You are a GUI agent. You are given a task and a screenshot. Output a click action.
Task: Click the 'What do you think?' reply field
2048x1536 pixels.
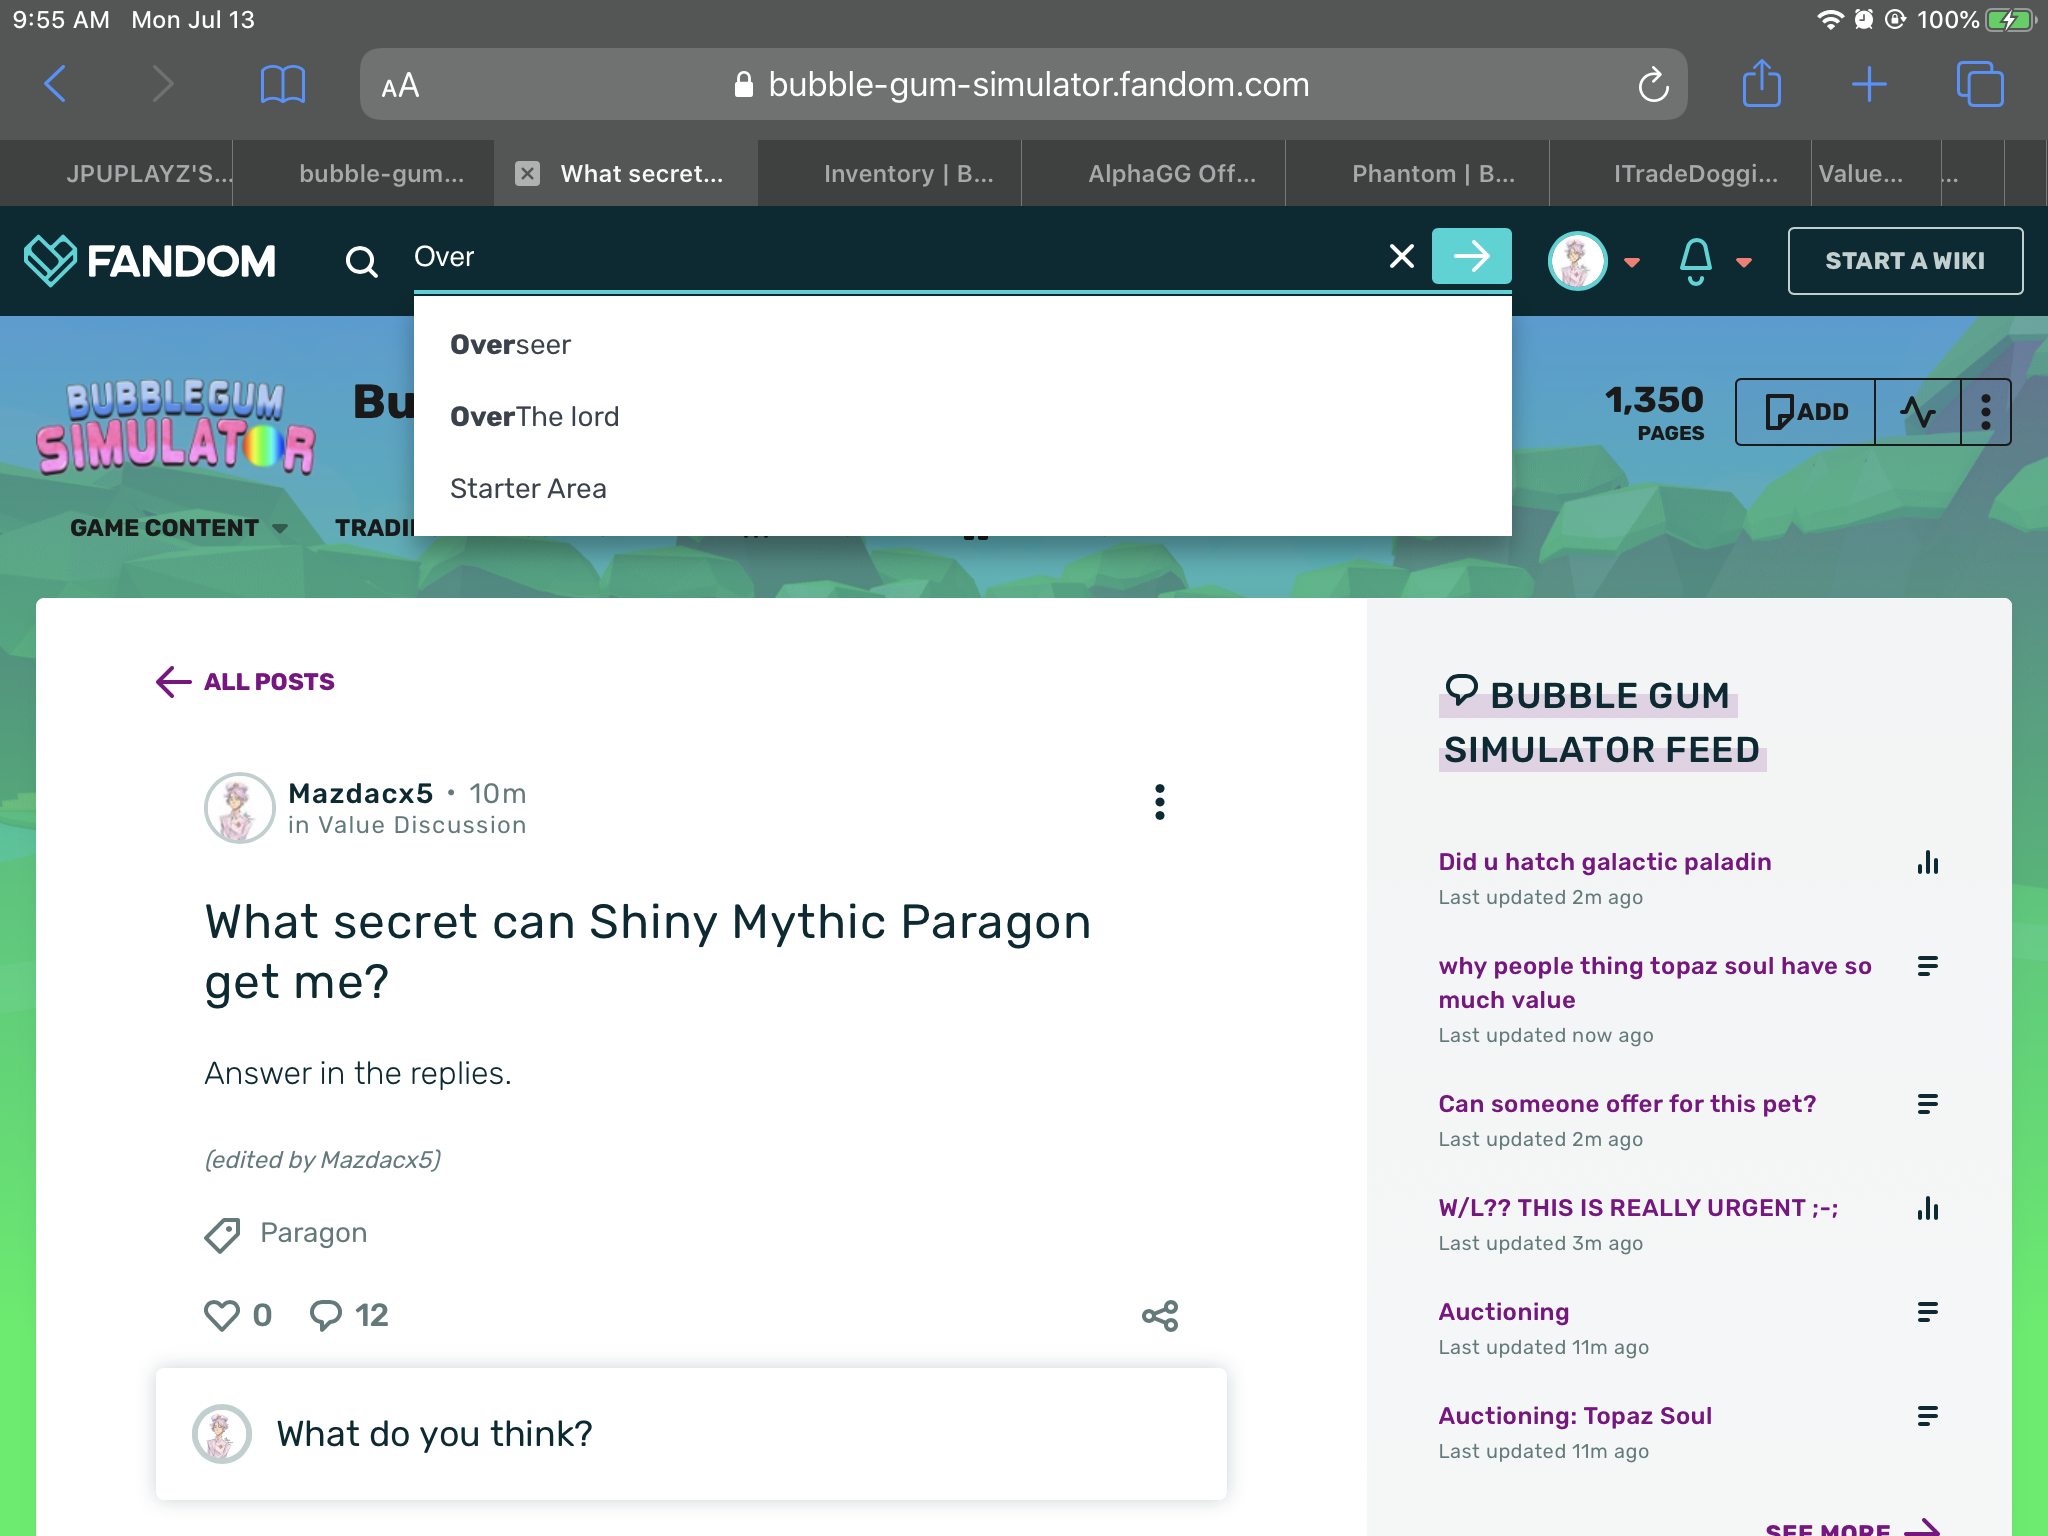(x=690, y=1434)
